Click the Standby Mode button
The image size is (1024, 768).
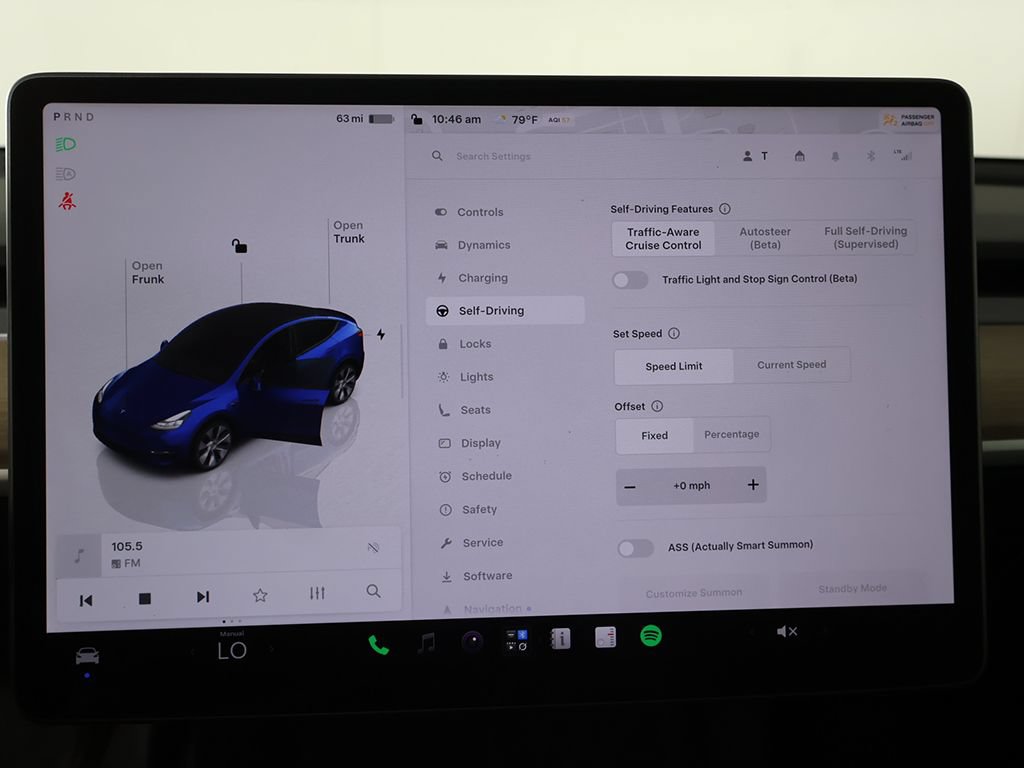coord(852,588)
